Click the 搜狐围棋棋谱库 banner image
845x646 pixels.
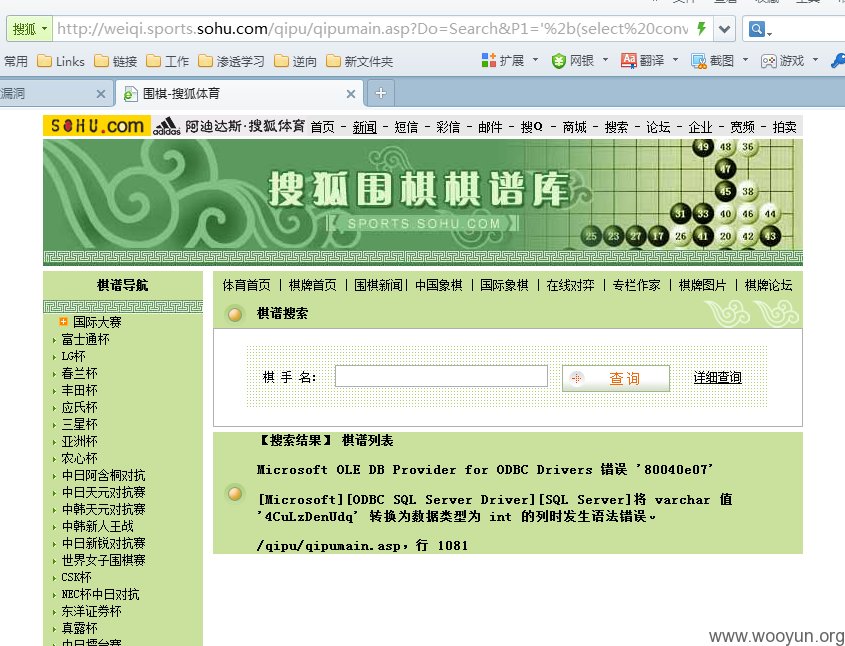[x=422, y=202]
